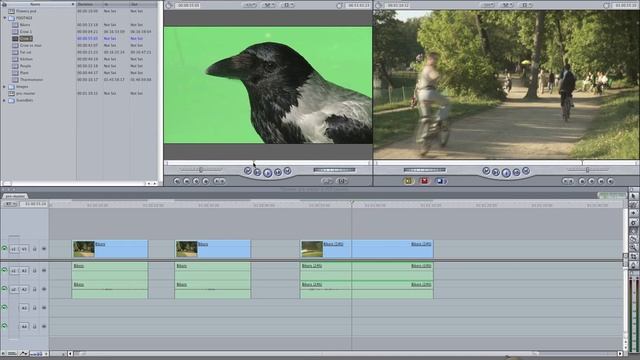Select the pre-master timeline tab
This screenshot has width=640, height=360.
(15, 196)
